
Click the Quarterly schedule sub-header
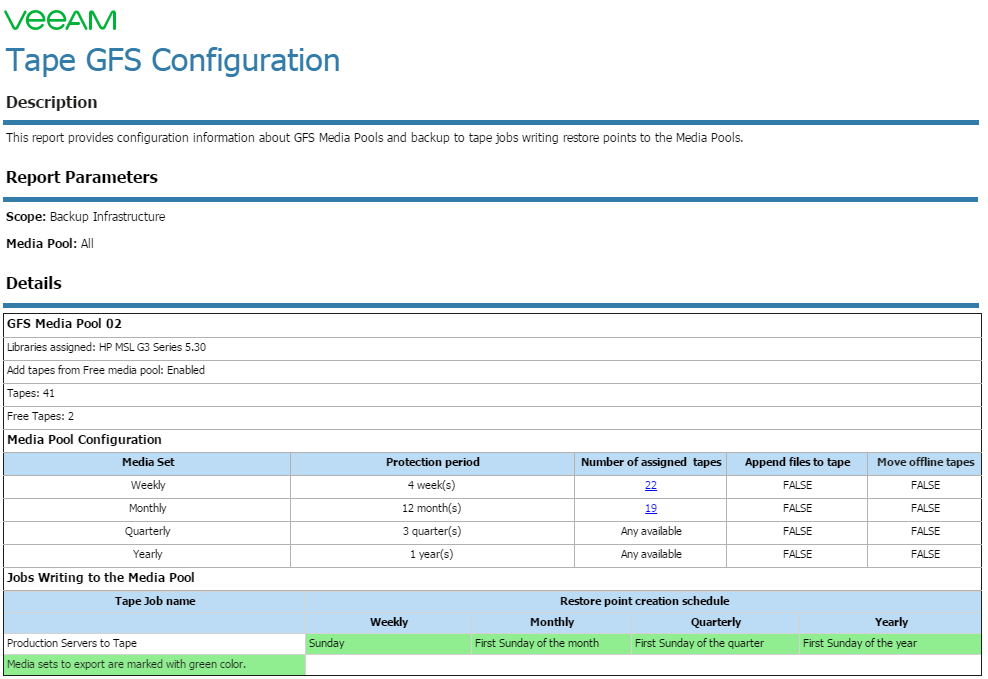click(715, 623)
